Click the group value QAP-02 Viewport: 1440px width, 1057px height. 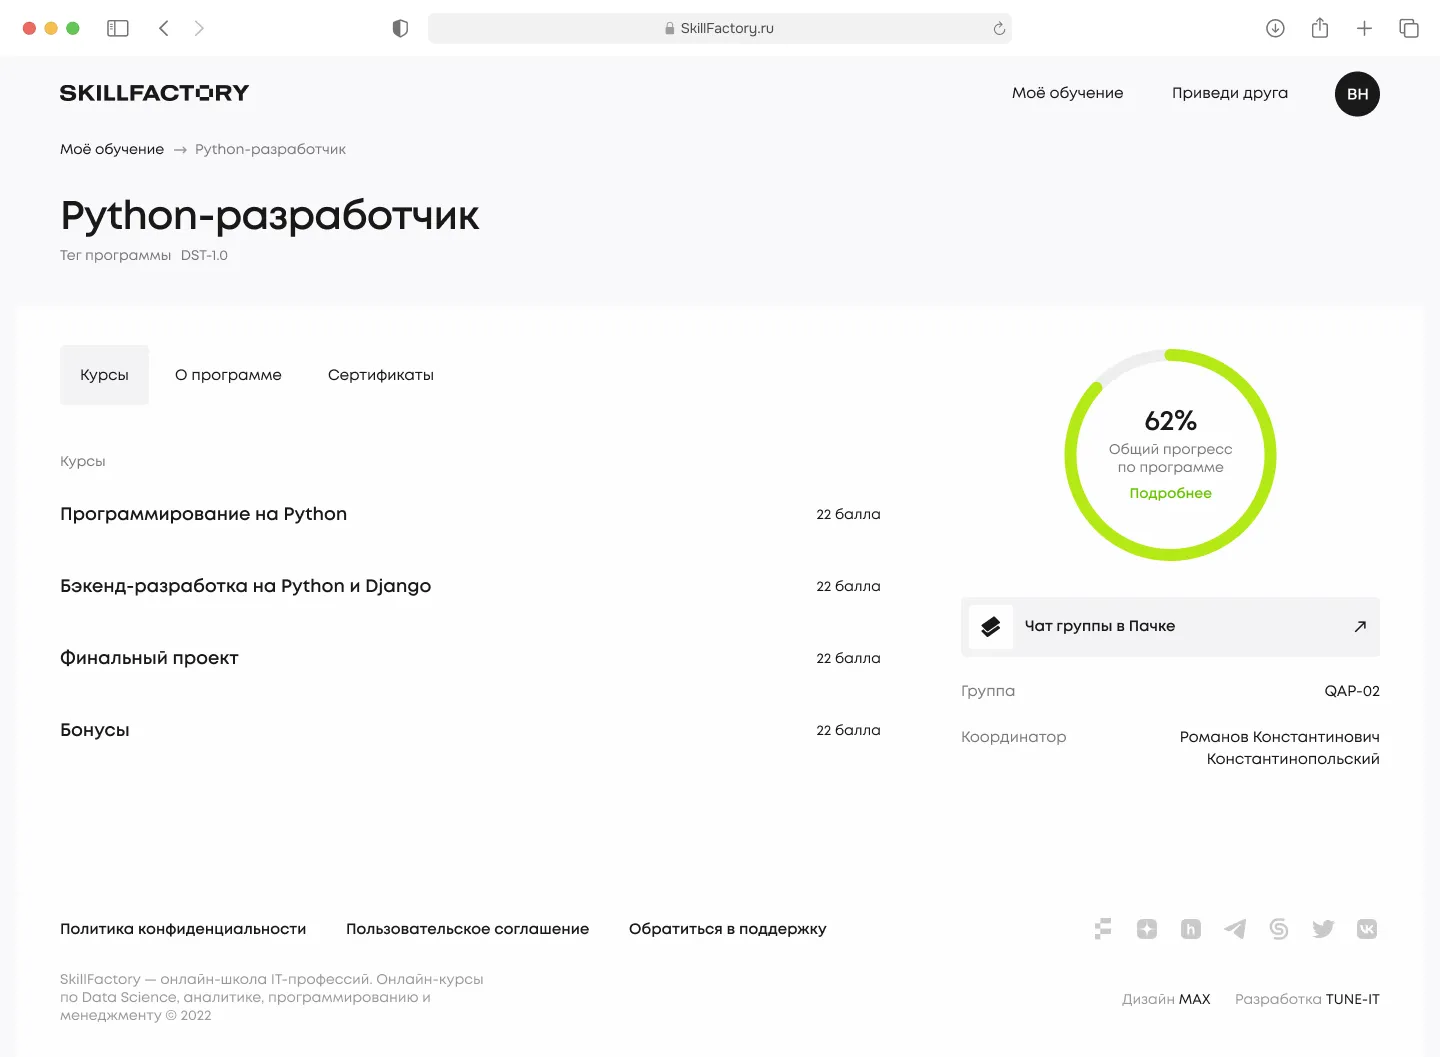coord(1352,691)
